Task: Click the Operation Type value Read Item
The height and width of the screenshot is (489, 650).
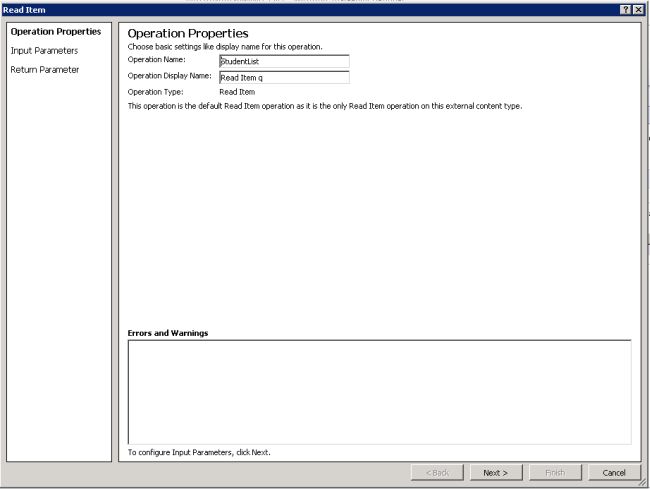Action: (237, 92)
